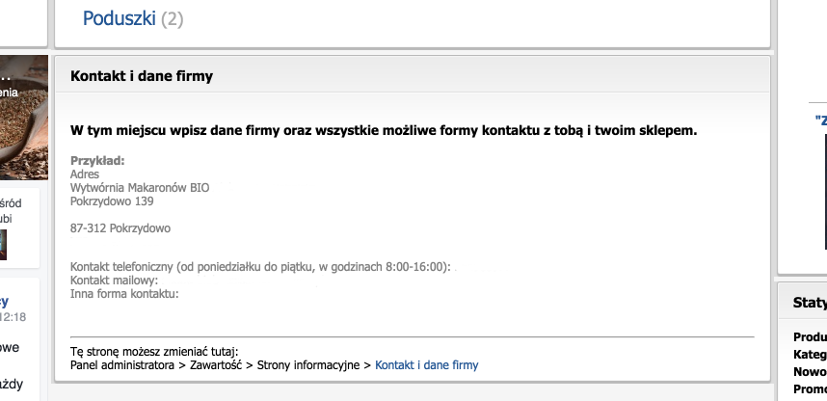This screenshot has height=401, width=827.
Task: Click the Staty… panel header on the right
Action: pyautogui.click(x=808, y=303)
